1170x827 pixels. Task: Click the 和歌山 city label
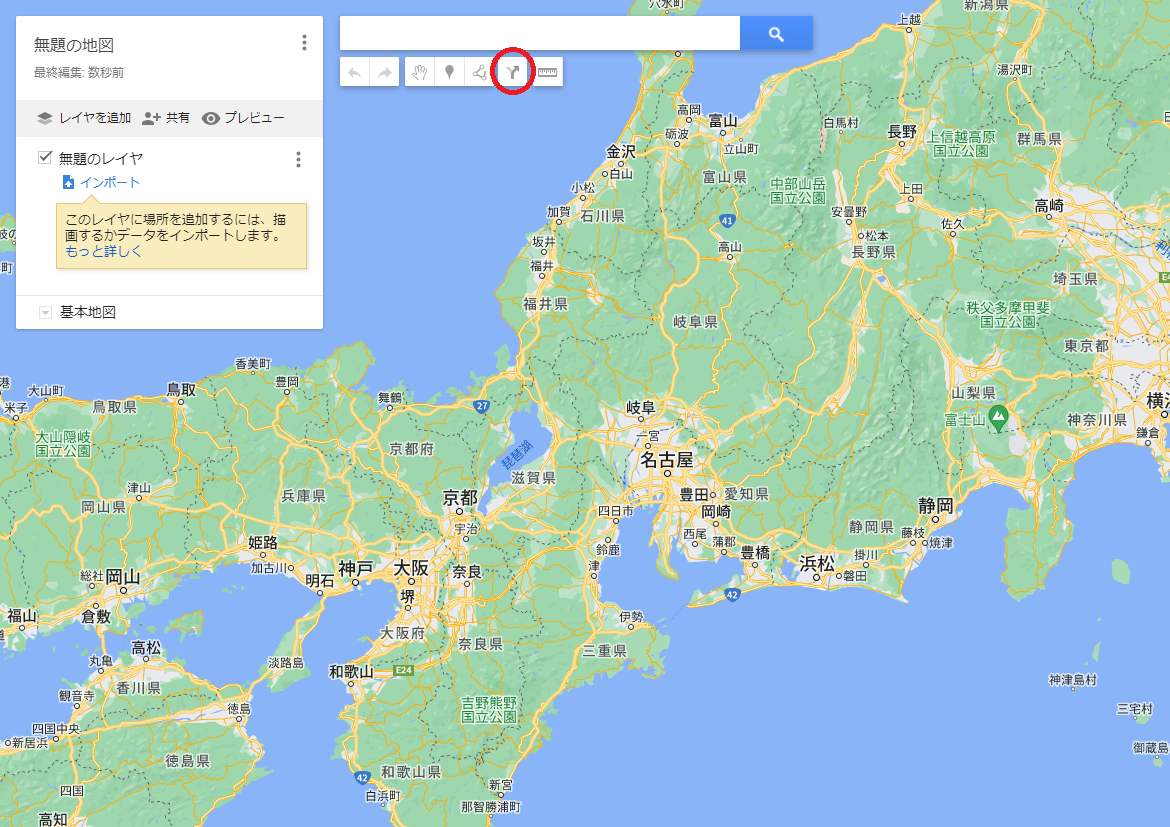(351, 672)
